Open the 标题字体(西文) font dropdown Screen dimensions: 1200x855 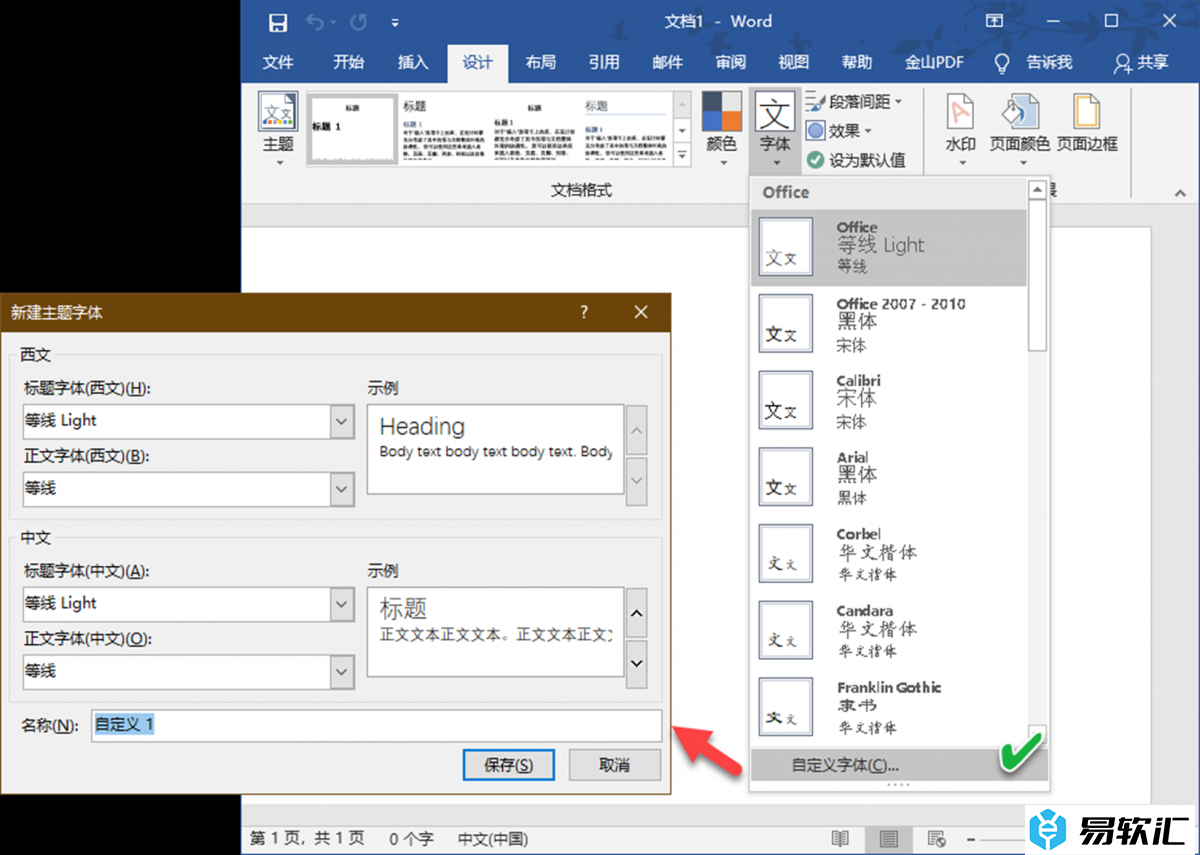342,421
